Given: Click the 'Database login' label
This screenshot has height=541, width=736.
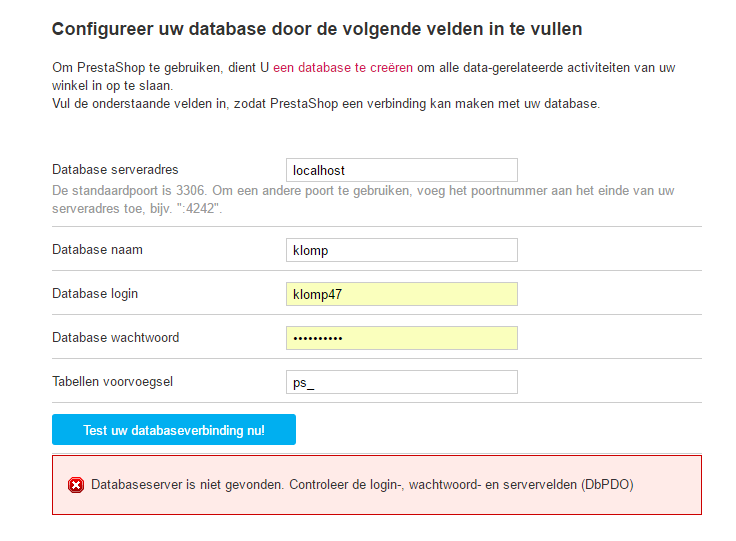Looking at the screenshot, I should pyautogui.click(x=95, y=293).
